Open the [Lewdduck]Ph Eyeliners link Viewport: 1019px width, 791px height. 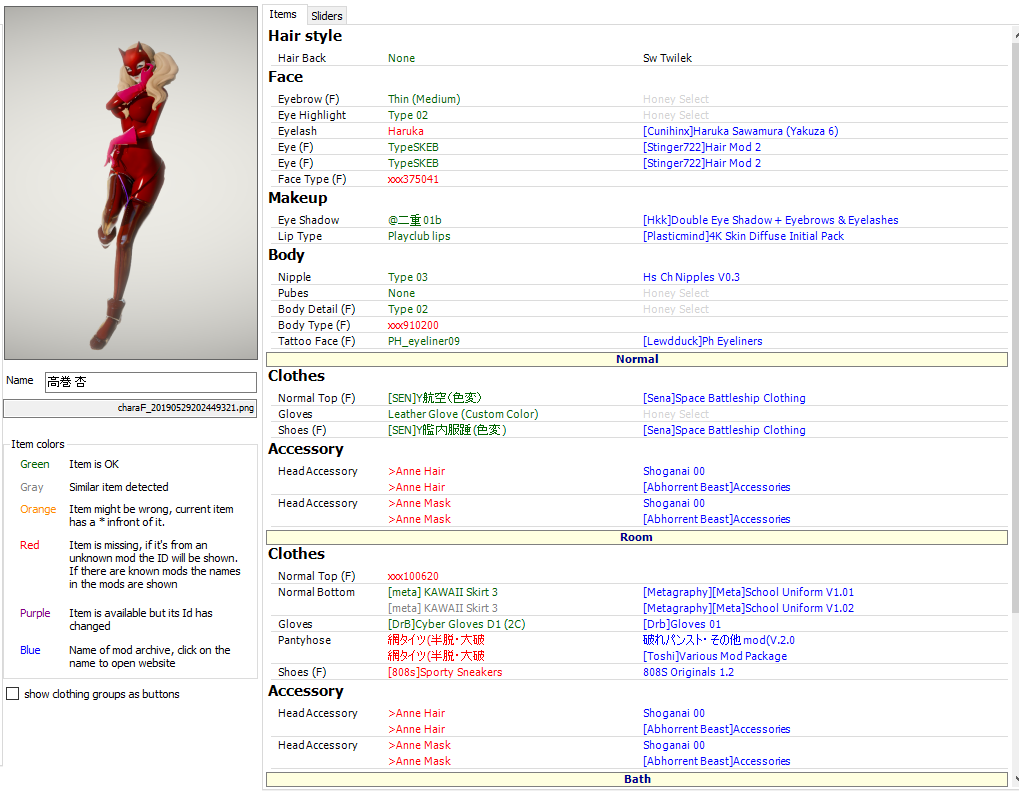[x=703, y=341]
